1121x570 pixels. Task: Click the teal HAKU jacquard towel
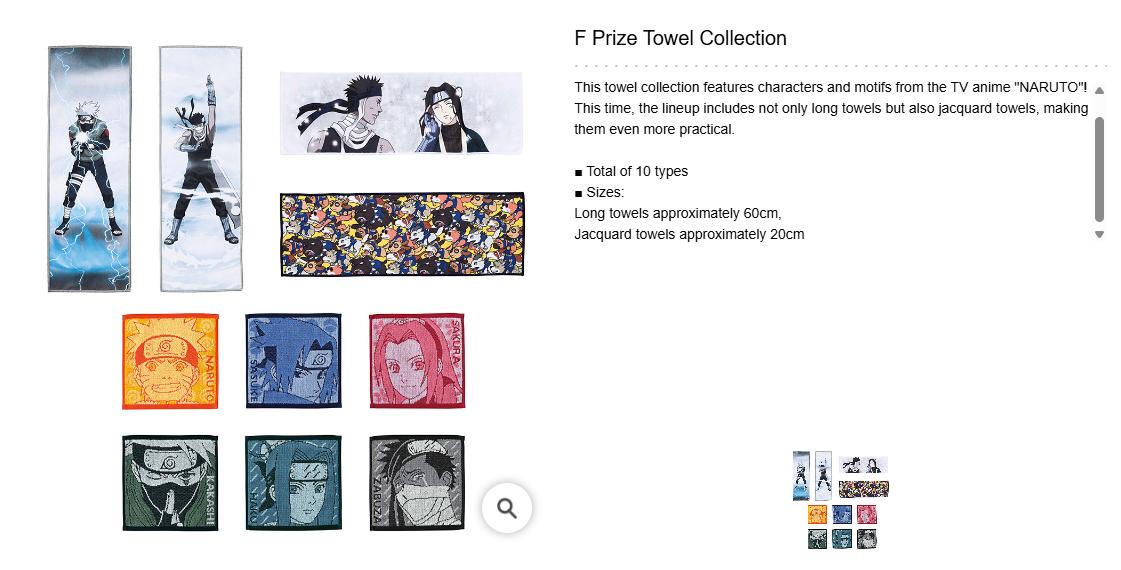[294, 483]
